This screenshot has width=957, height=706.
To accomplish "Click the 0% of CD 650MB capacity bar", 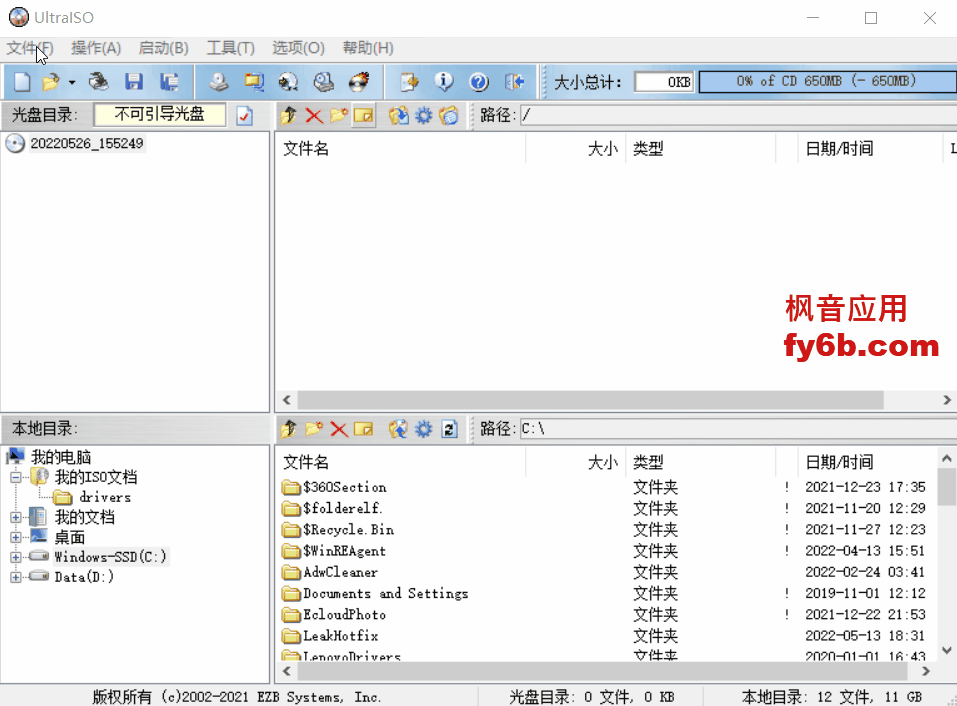I will pyautogui.click(x=827, y=82).
